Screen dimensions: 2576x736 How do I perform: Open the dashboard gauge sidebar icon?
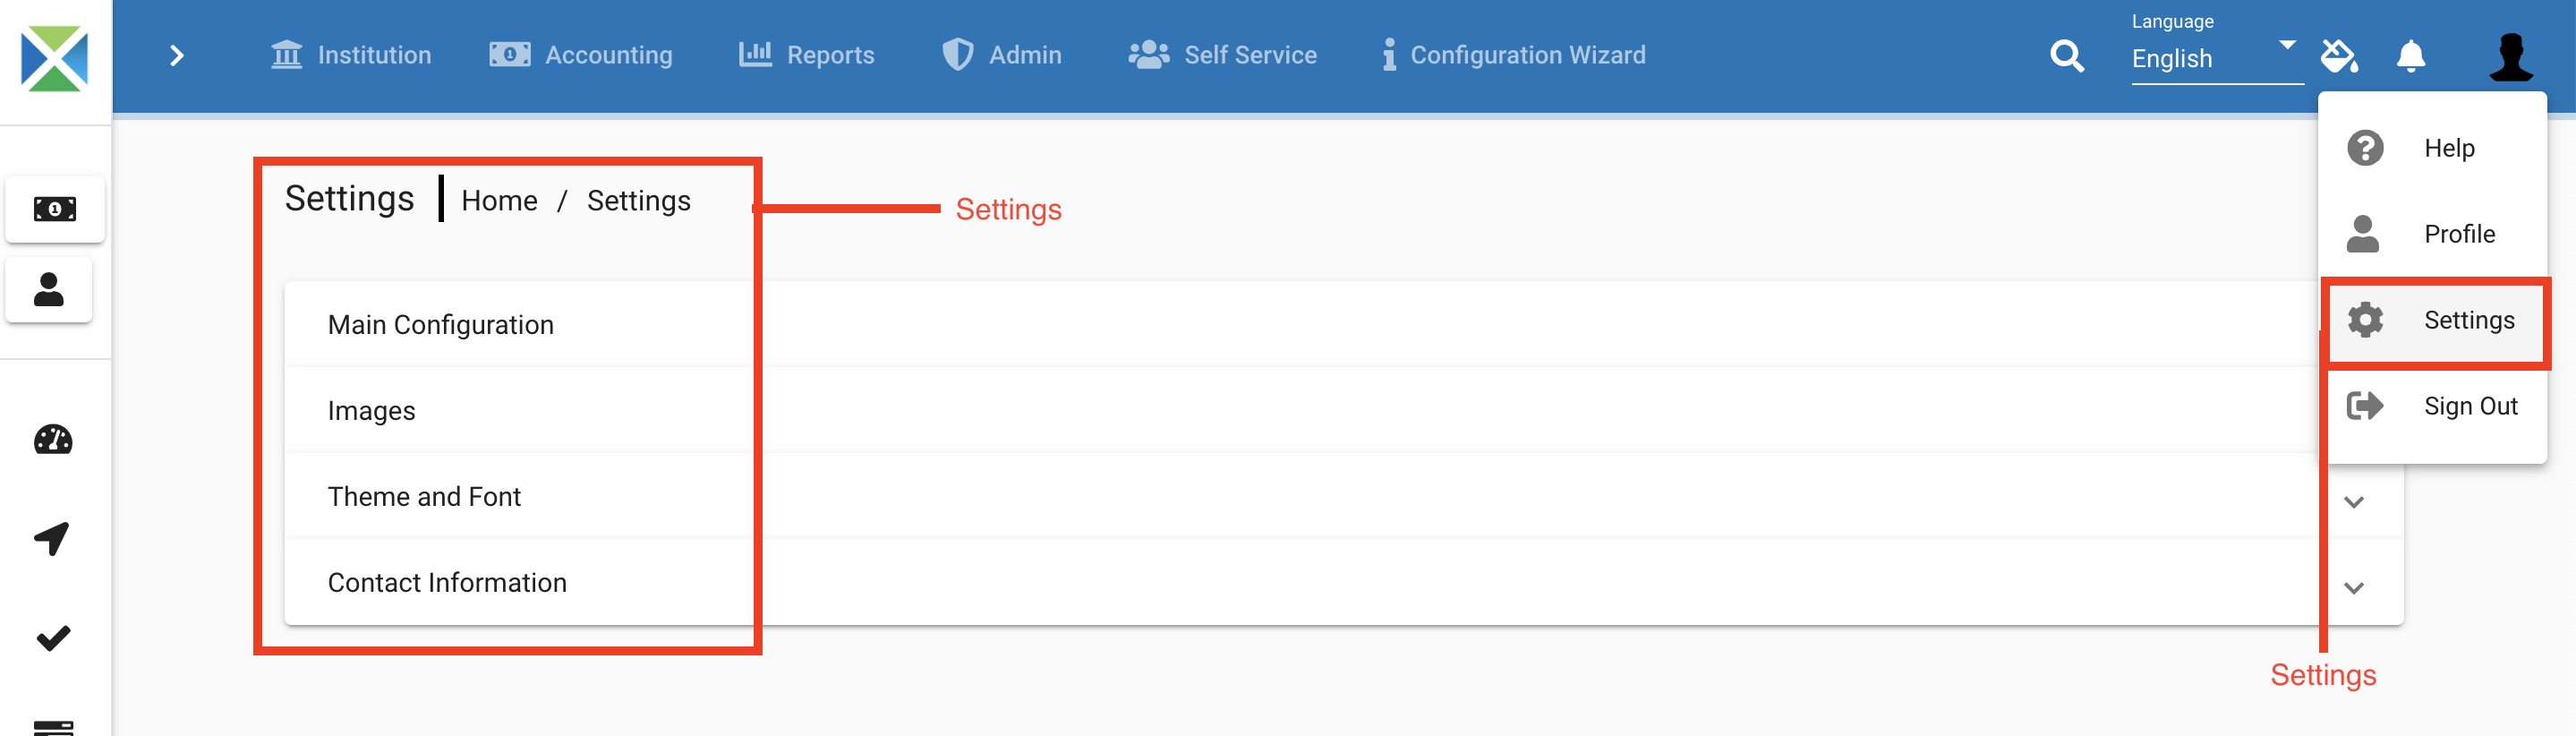[x=53, y=440]
